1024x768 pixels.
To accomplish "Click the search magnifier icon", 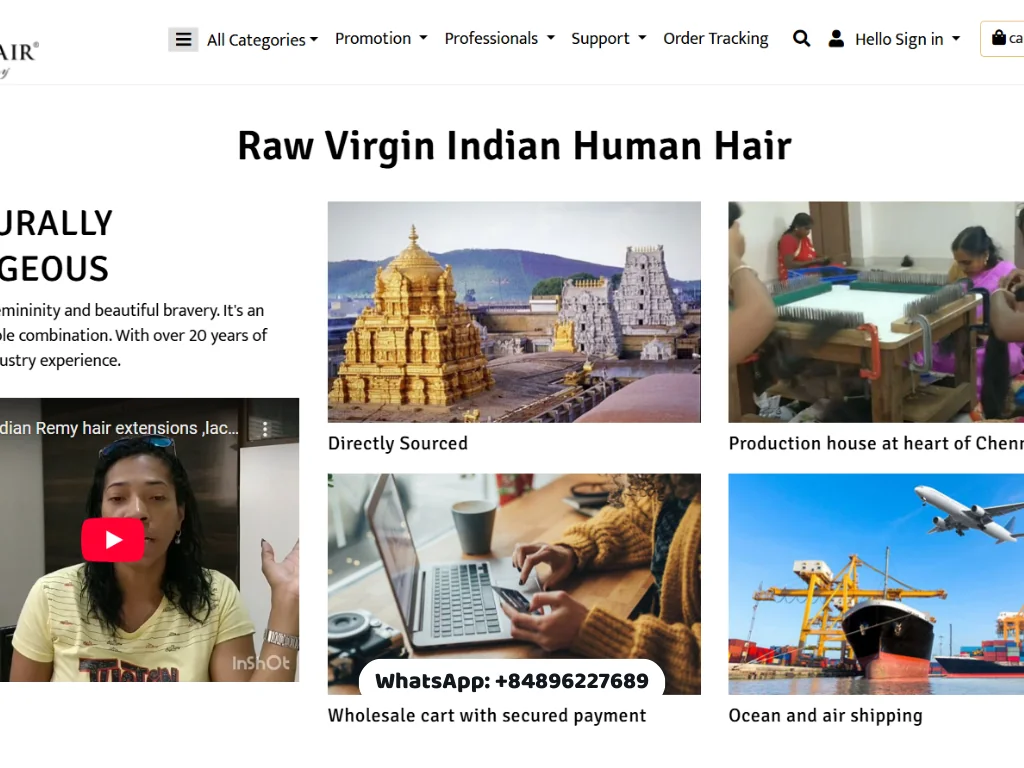I will click(x=801, y=38).
